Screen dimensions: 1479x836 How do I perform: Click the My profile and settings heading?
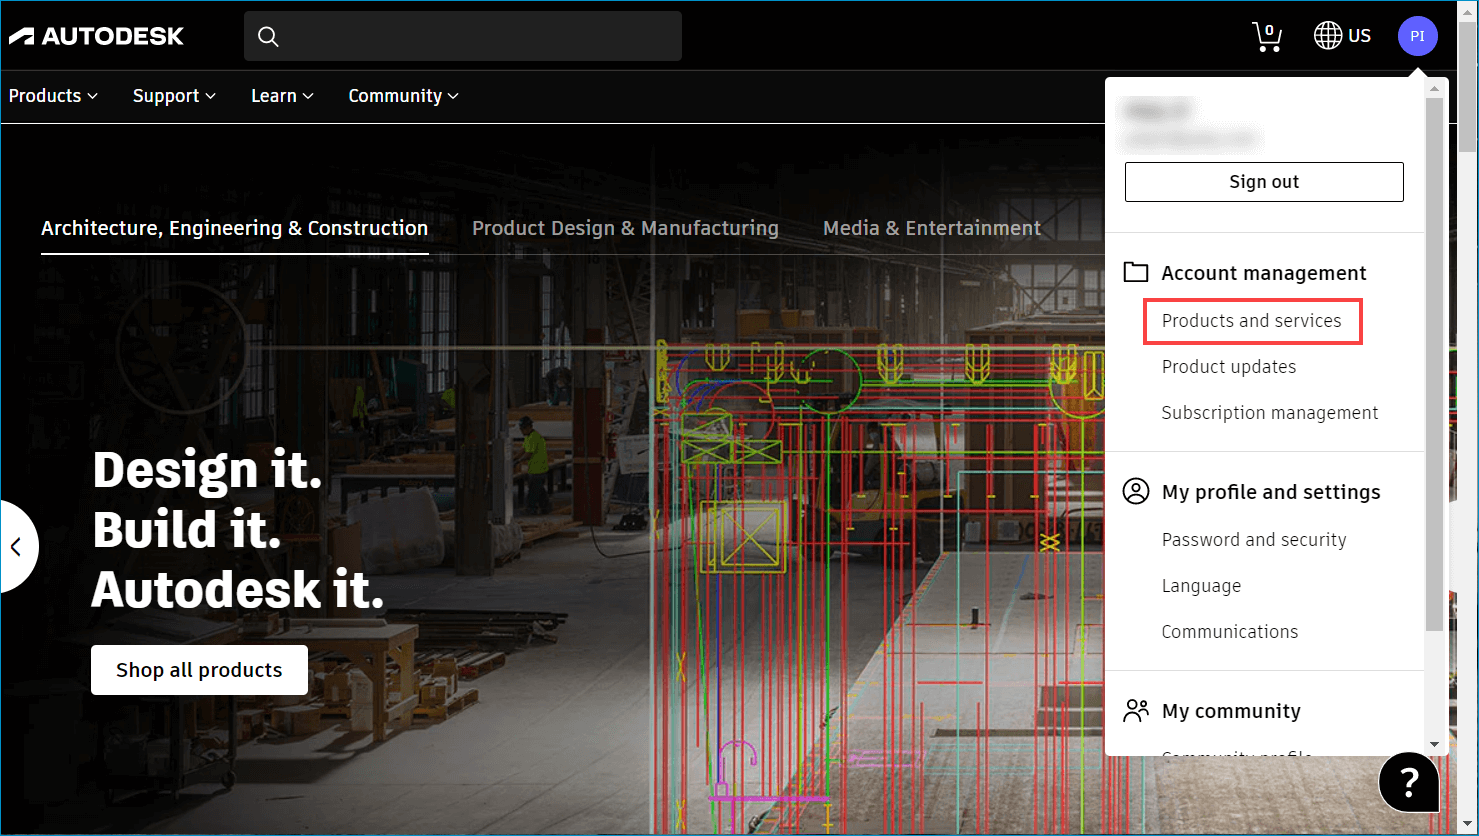1271,492
